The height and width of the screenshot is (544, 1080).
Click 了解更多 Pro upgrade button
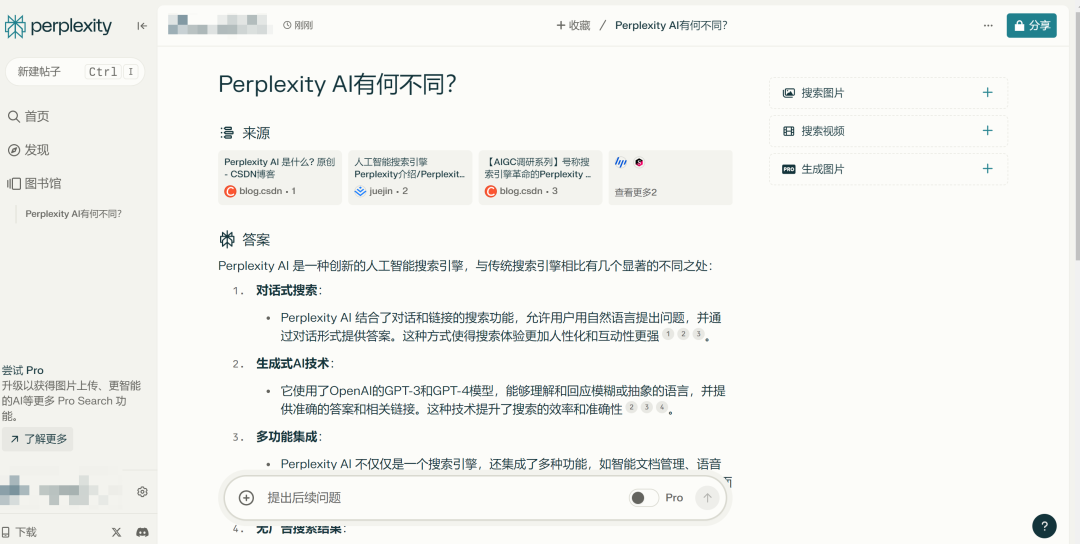[x=38, y=439]
